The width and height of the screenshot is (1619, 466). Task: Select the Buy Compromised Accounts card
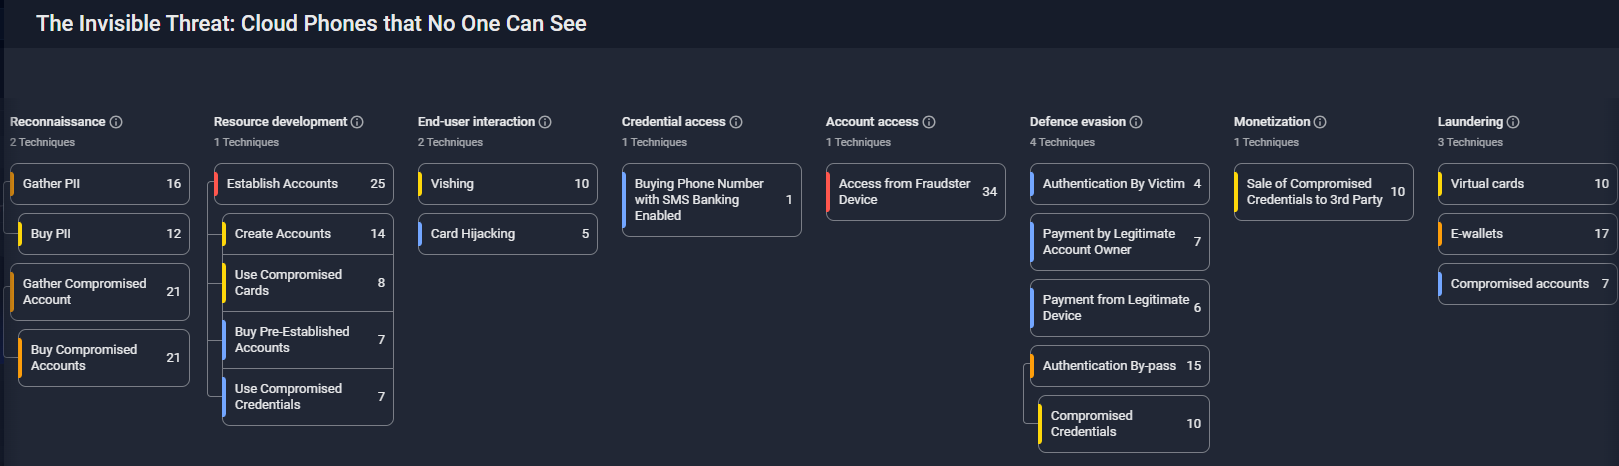coord(104,358)
